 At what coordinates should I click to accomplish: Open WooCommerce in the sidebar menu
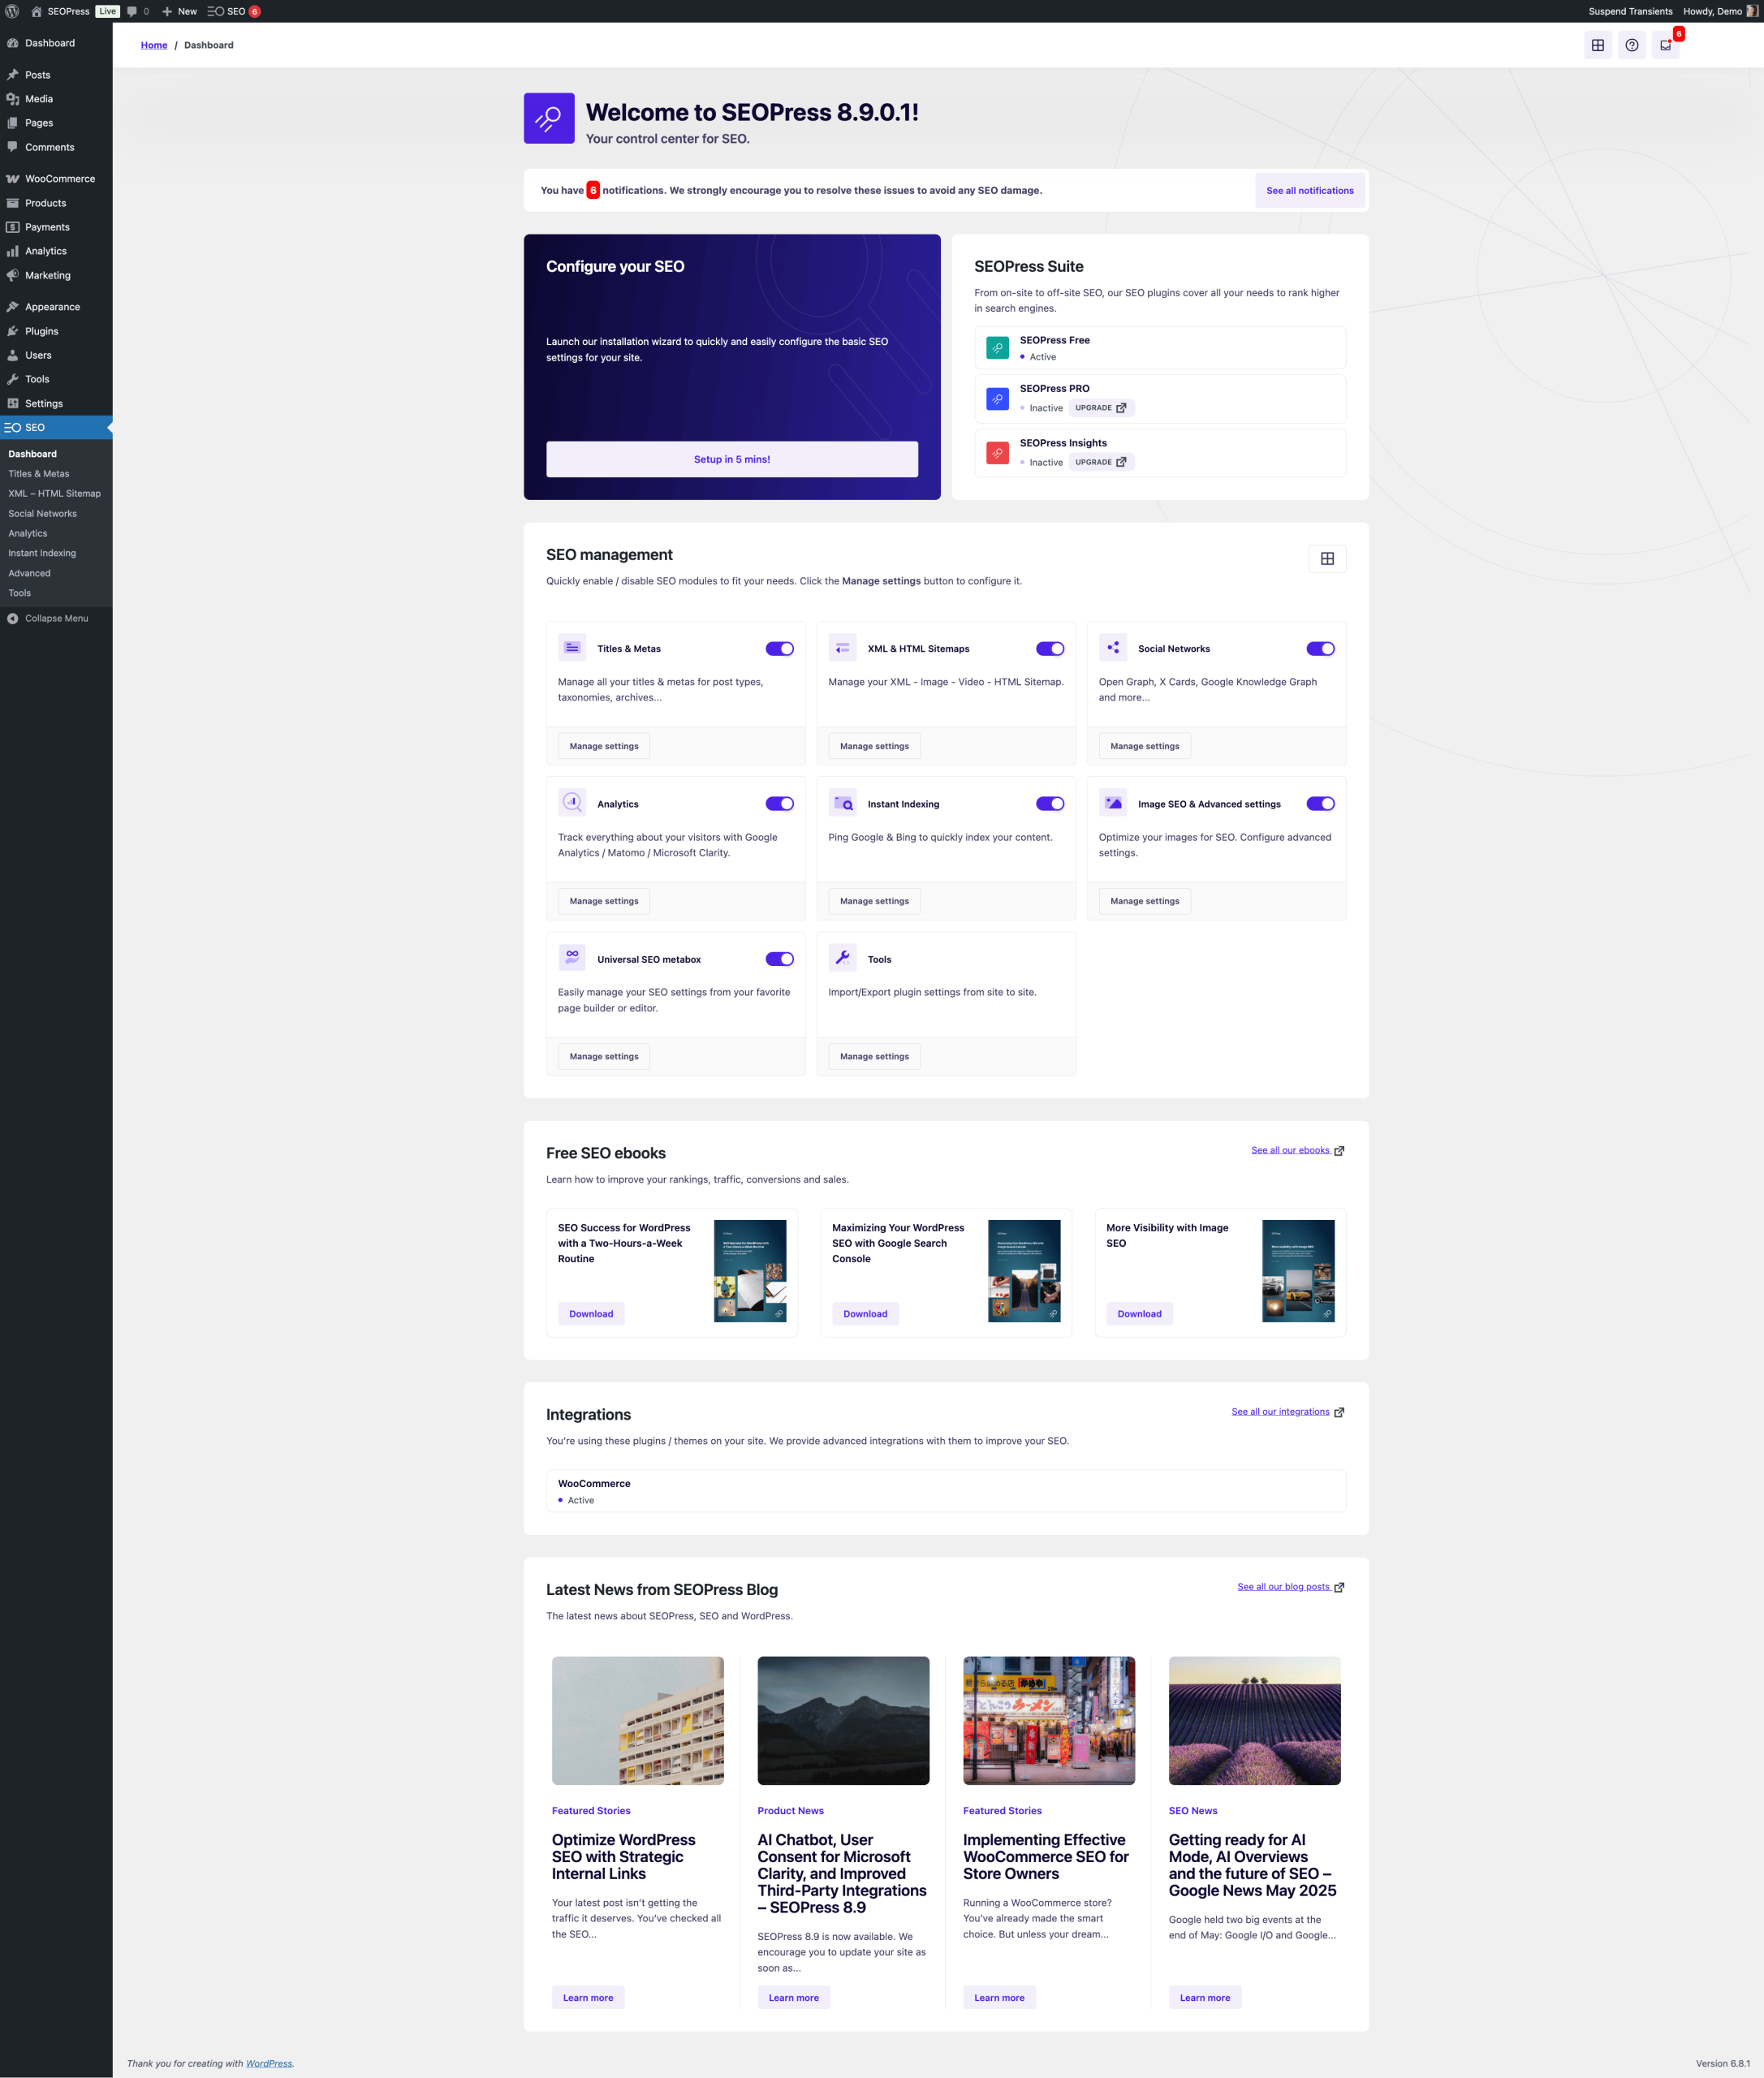59,179
